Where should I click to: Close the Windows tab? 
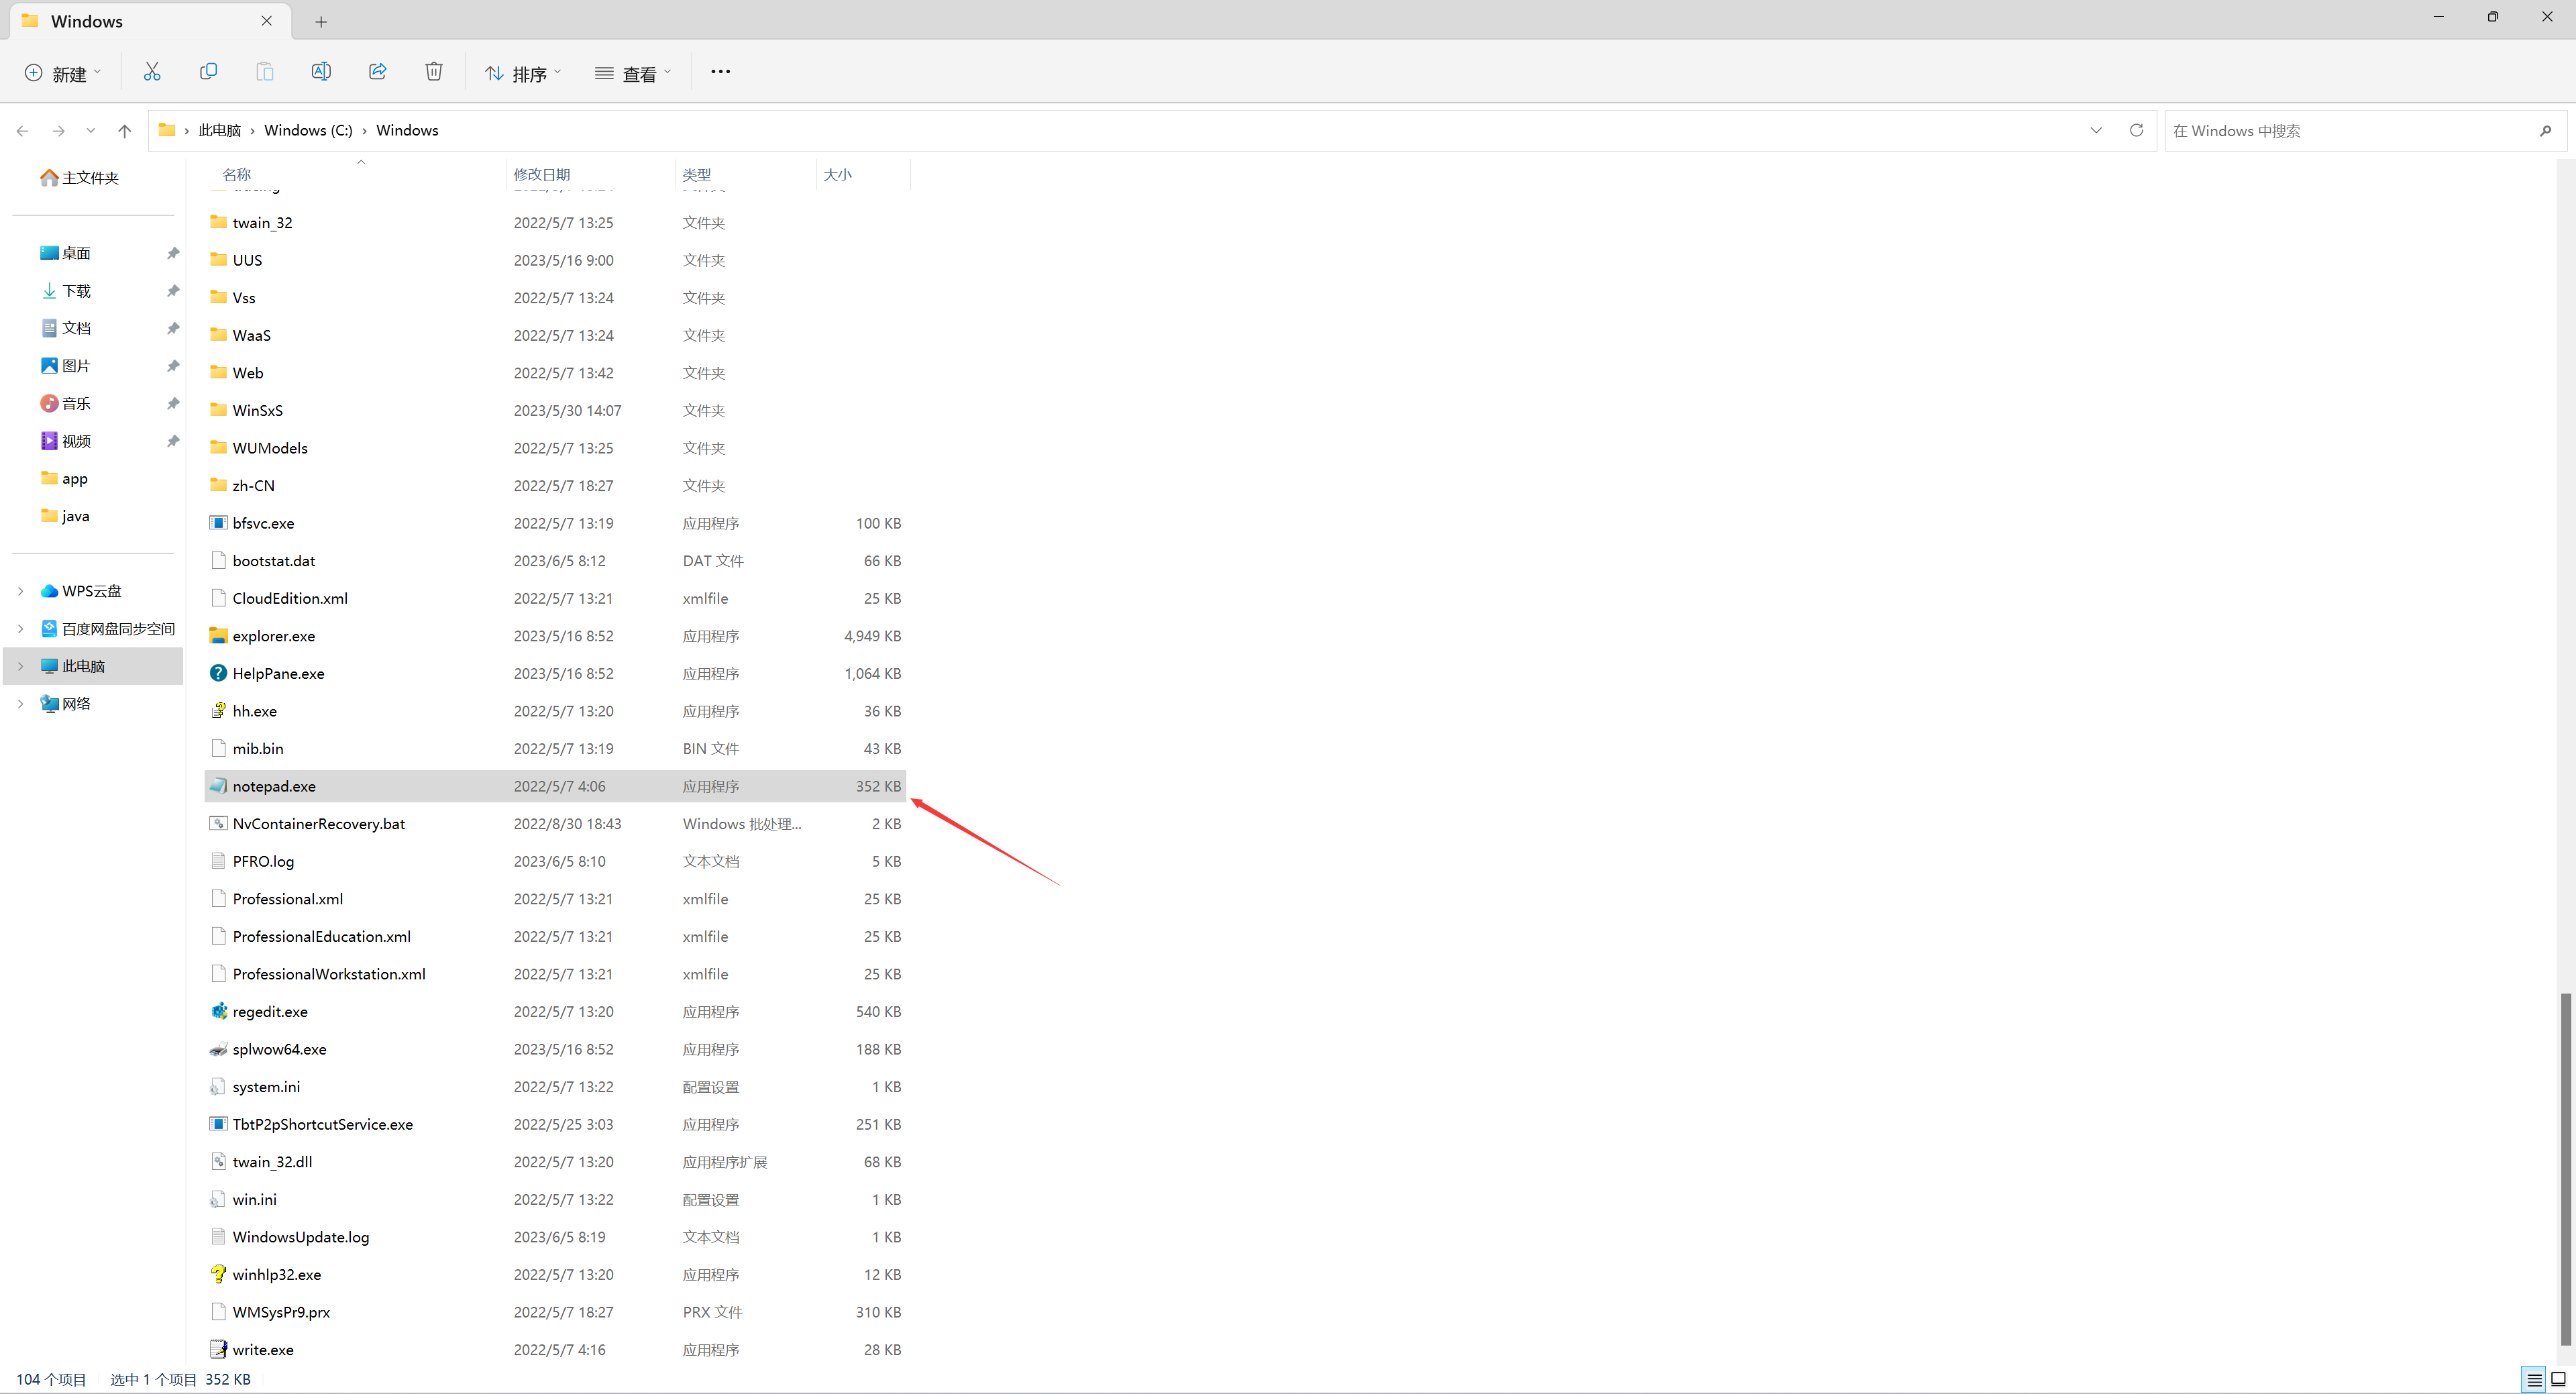(x=267, y=21)
